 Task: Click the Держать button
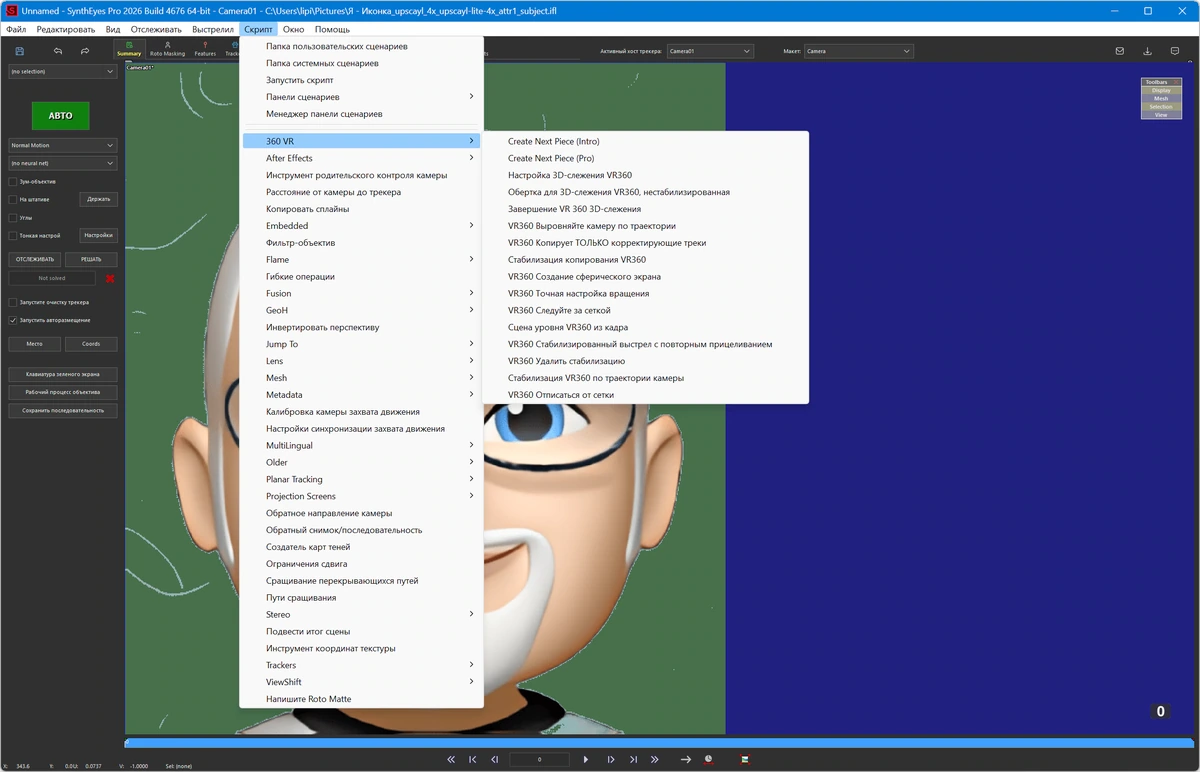(99, 199)
